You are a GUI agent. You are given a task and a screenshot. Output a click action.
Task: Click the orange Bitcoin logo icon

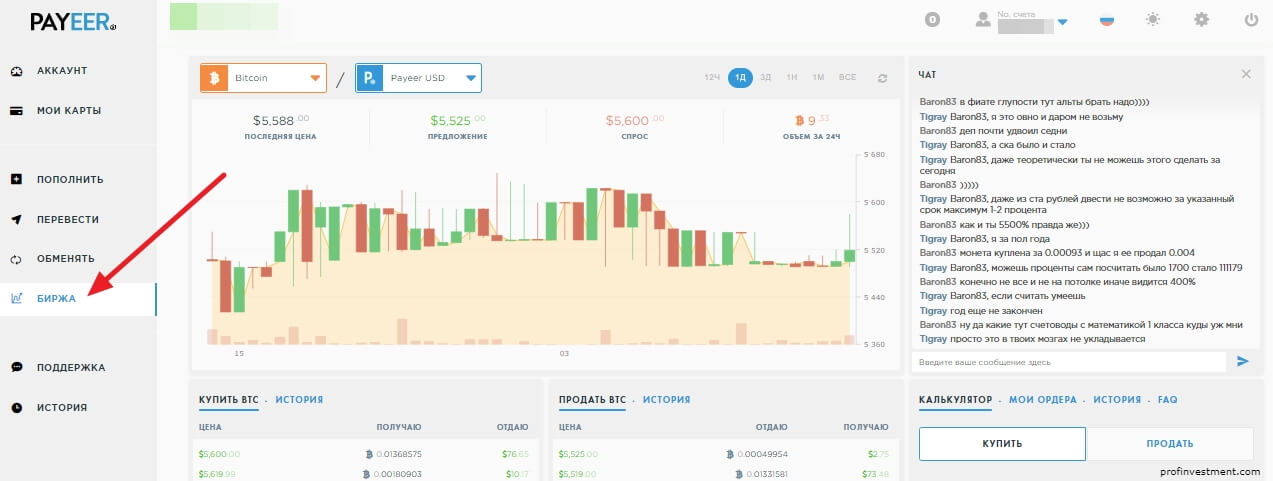[x=214, y=78]
